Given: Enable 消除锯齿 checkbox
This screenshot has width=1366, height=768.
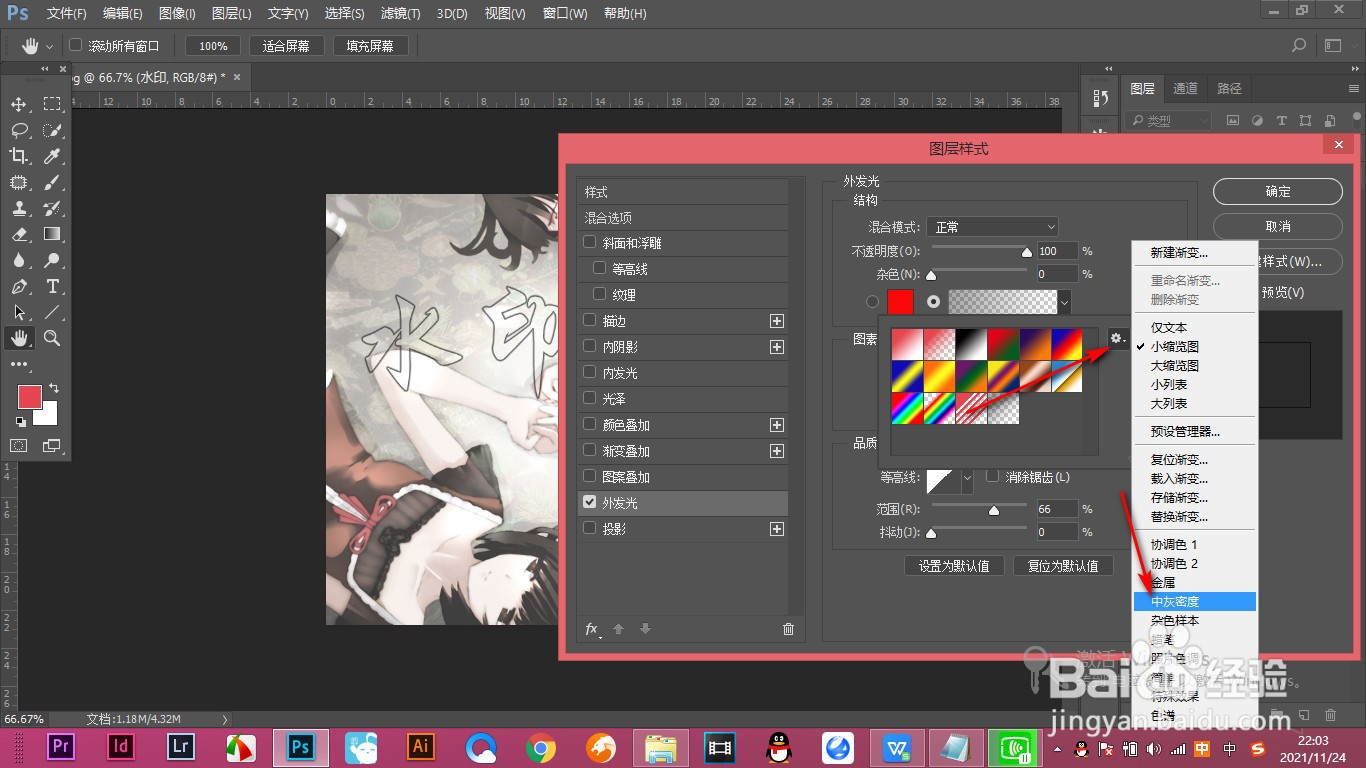Looking at the screenshot, I should click(993, 477).
